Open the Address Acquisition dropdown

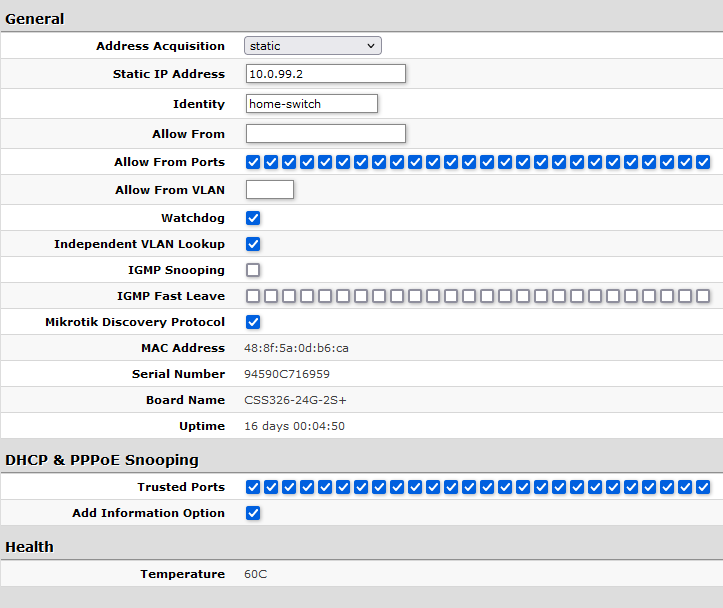[x=313, y=46]
